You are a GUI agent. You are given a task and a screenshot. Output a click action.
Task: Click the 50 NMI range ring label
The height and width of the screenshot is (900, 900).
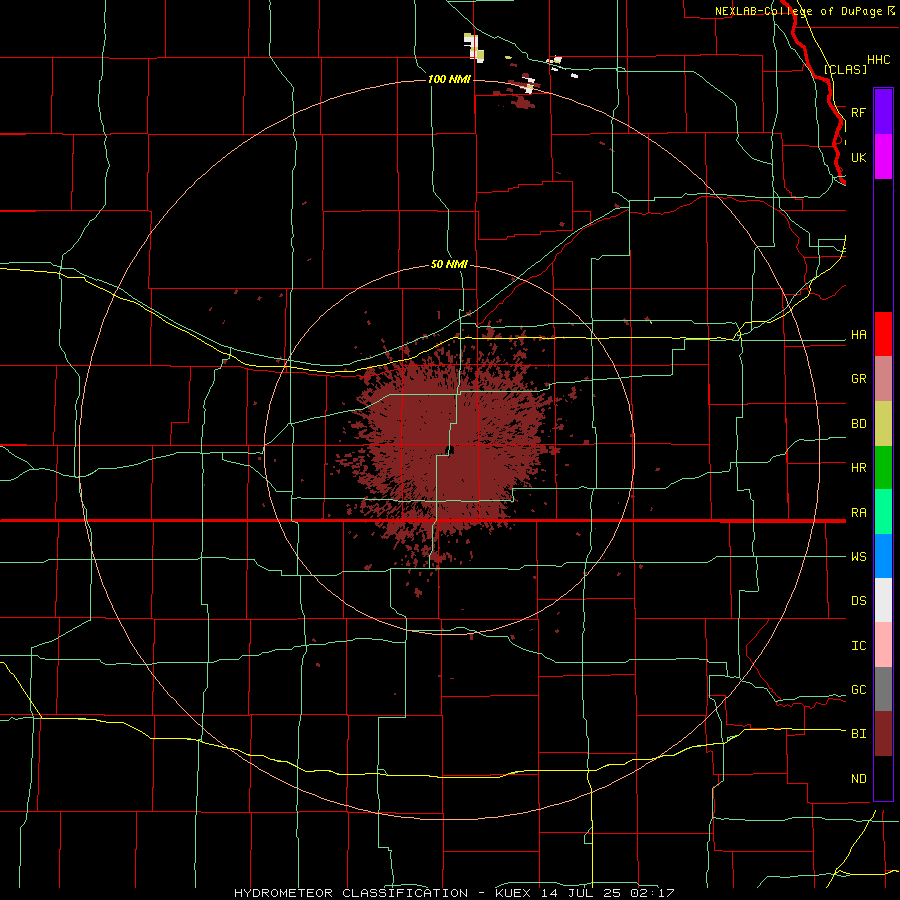click(449, 264)
